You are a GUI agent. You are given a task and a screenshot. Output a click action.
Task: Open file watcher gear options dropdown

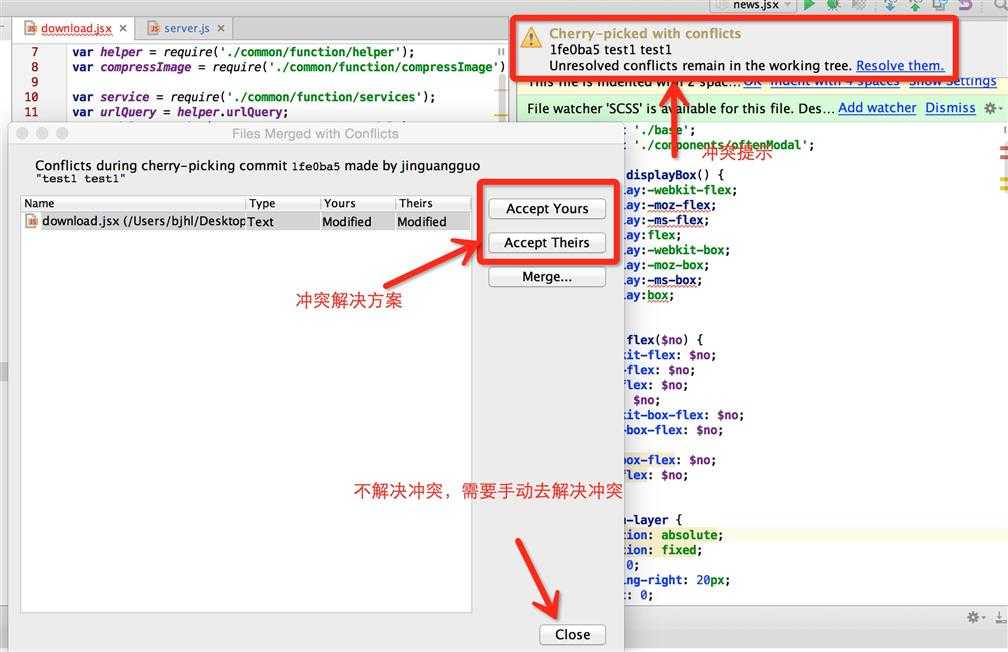pyautogui.click(x=993, y=108)
